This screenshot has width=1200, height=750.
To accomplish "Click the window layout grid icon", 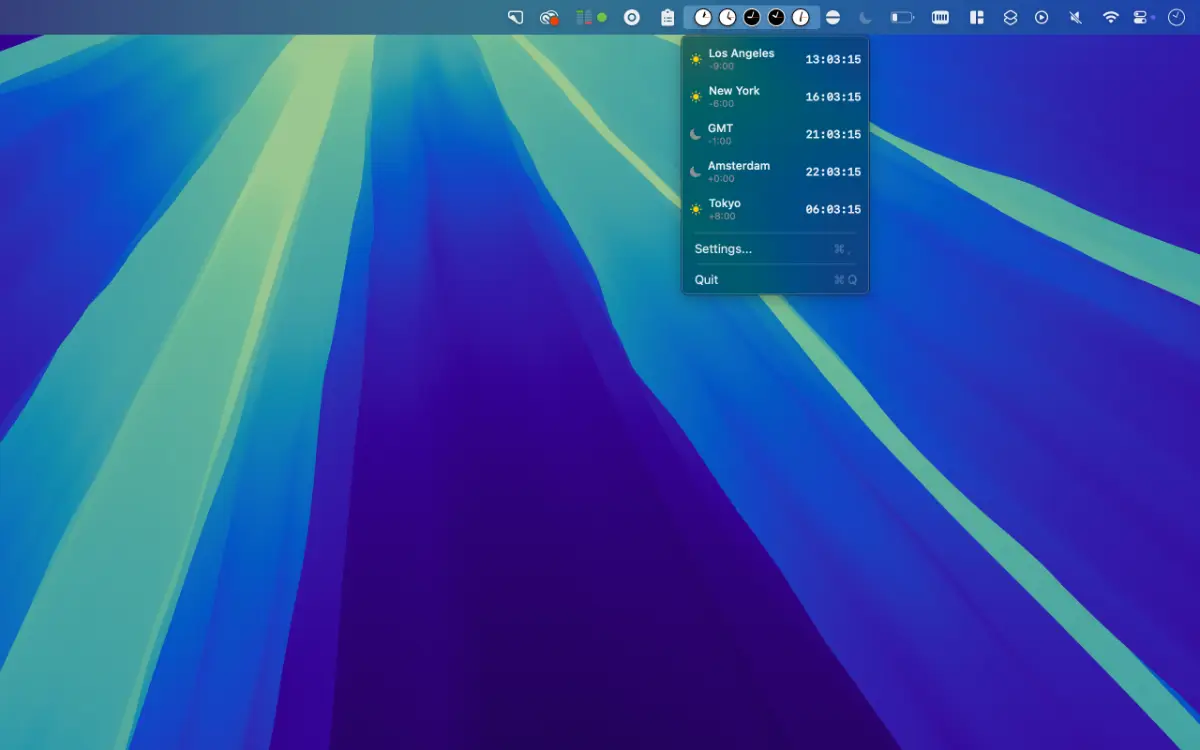I will click(x=977, y=17).
